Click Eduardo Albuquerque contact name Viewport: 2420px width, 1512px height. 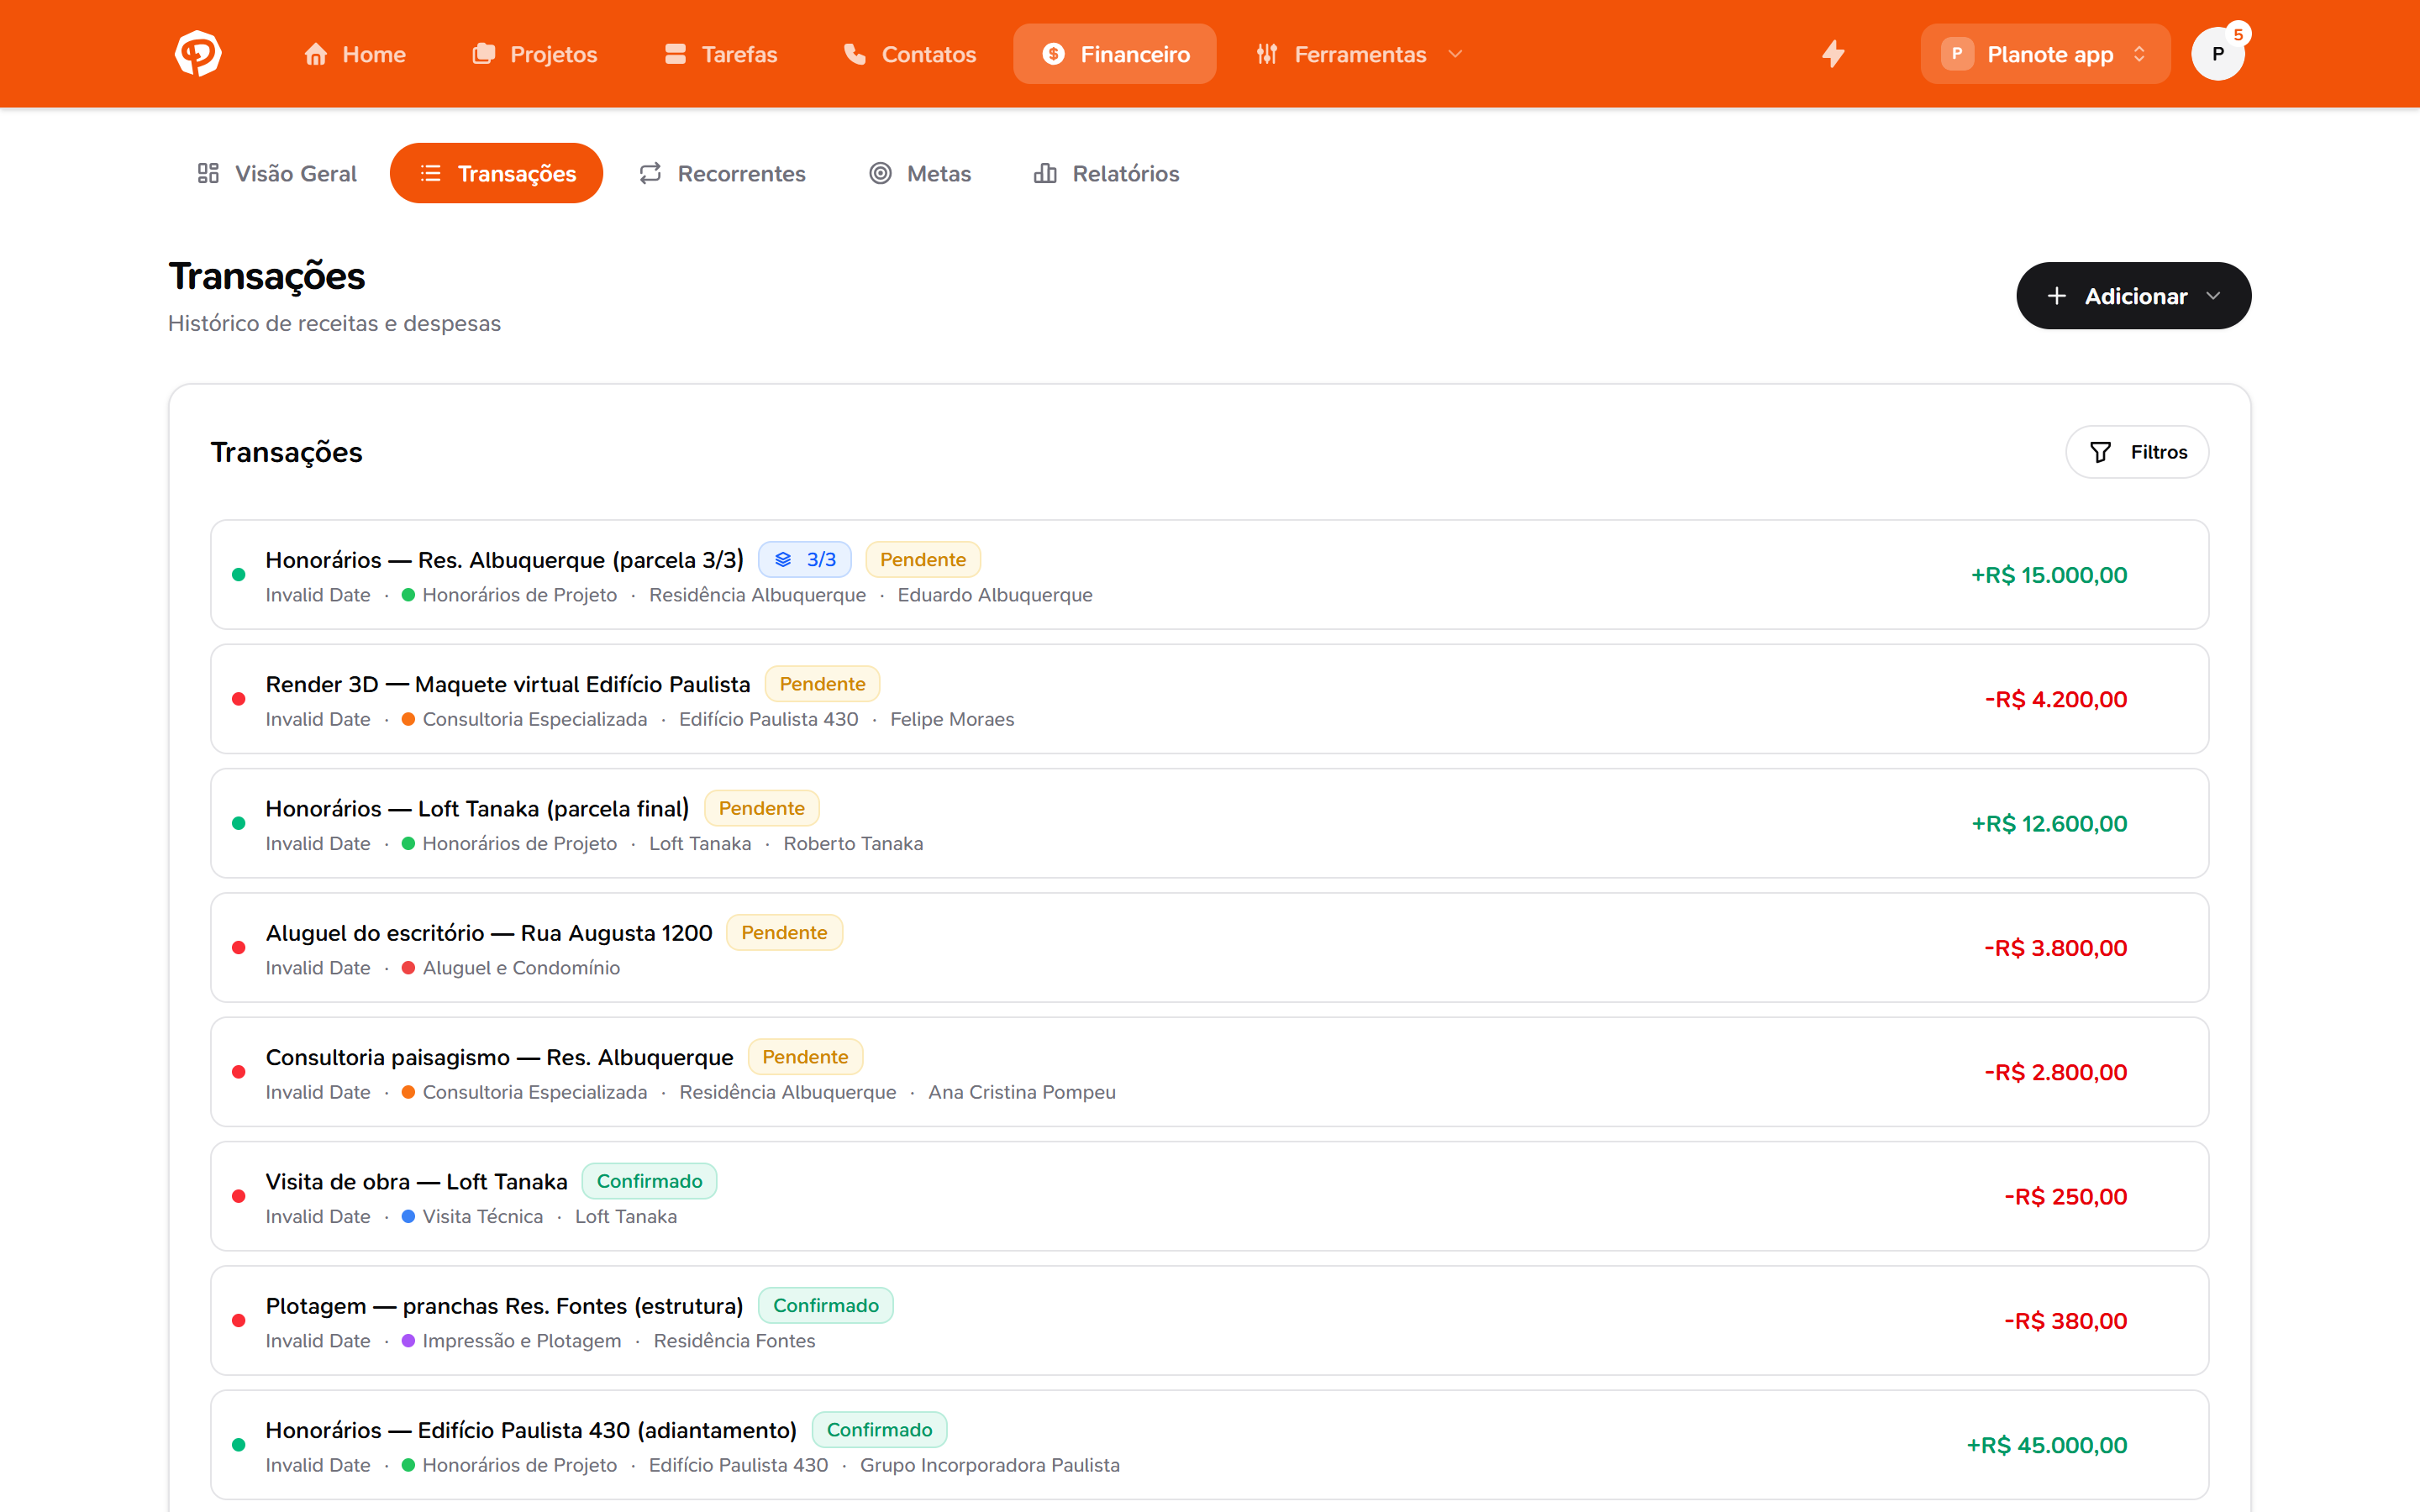coord(994,595)
